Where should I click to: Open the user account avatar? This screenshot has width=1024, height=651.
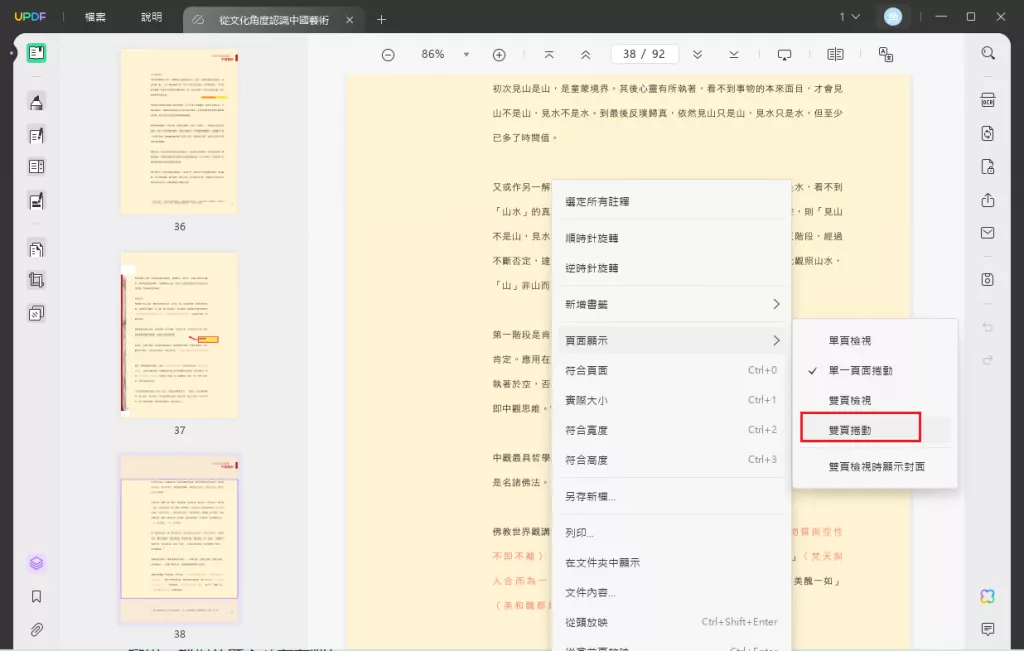[x=893, y=17]
